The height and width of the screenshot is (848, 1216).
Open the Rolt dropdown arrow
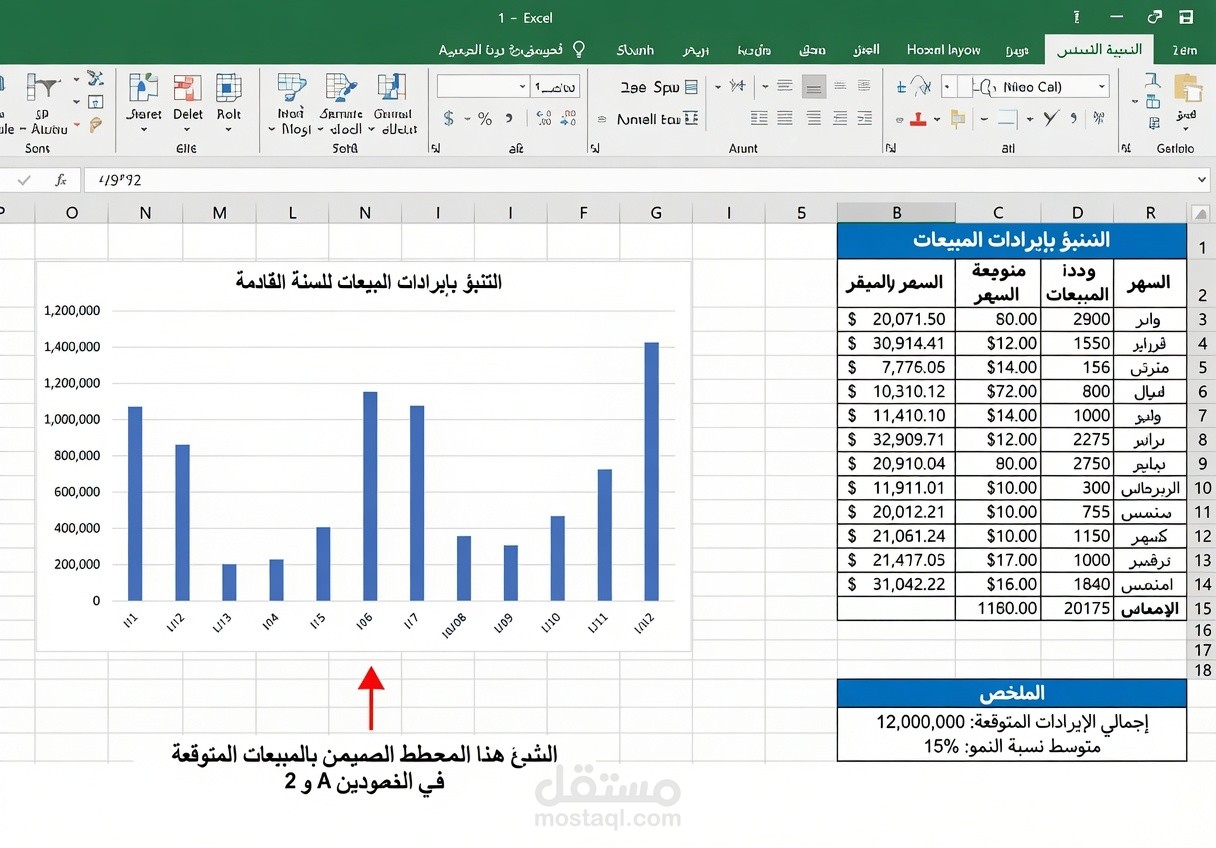pos(229,130)
